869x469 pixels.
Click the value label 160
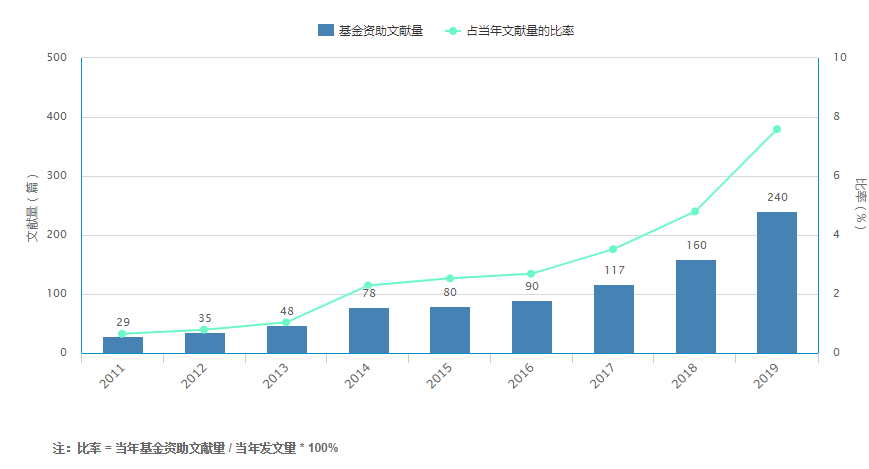(696, 245)
